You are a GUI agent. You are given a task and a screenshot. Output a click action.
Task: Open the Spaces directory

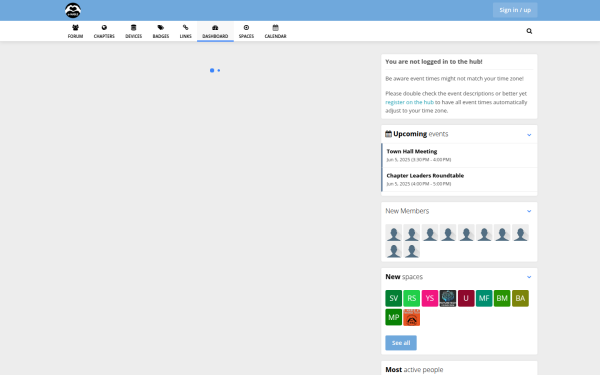[x=246, y=31]
